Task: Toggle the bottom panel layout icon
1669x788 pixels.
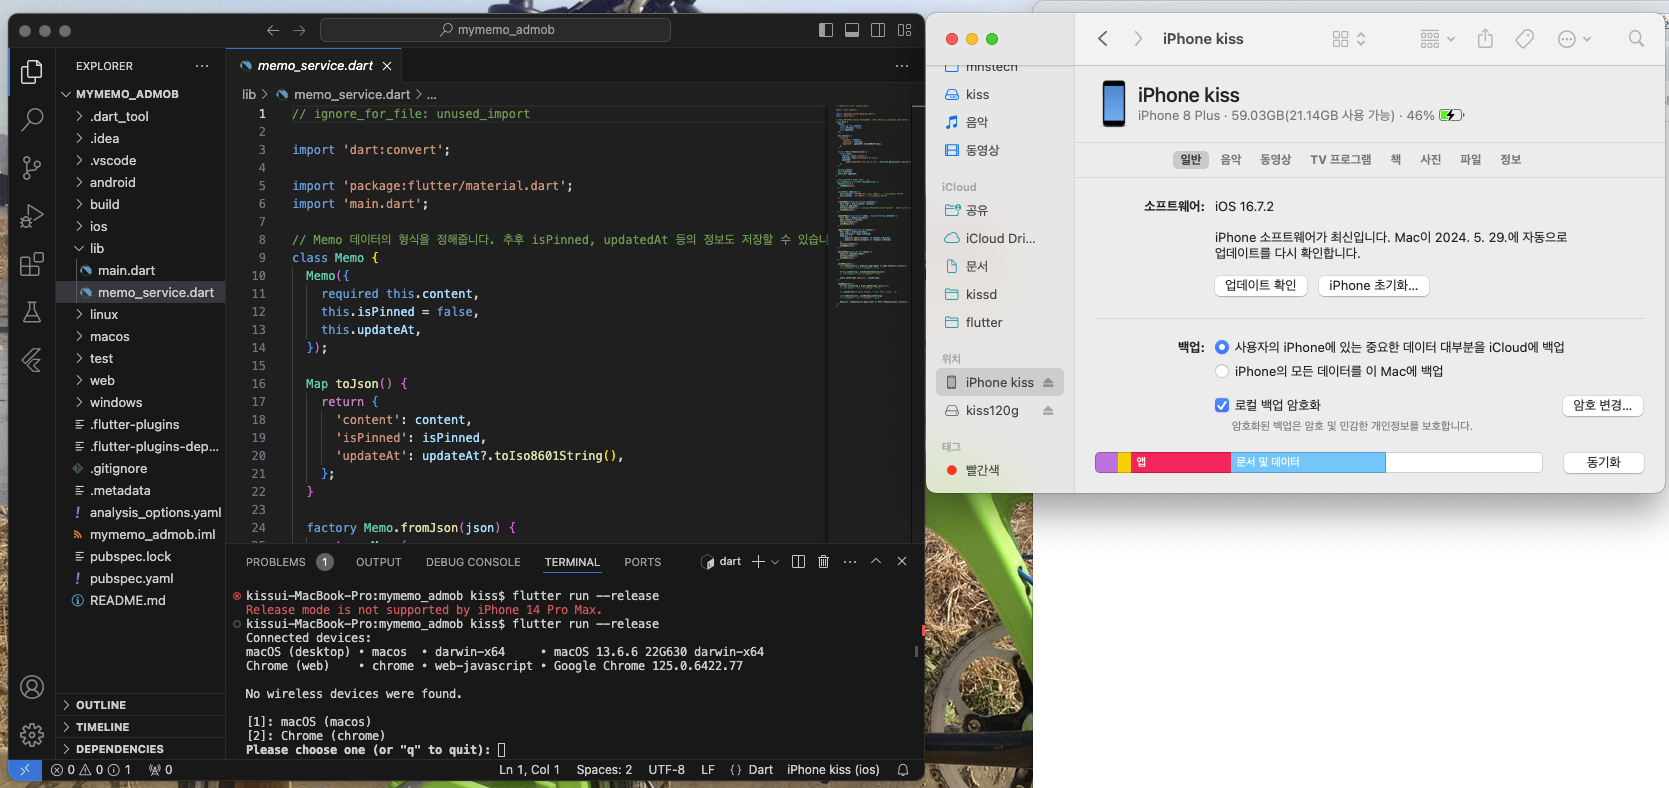Action: (852, 30)
